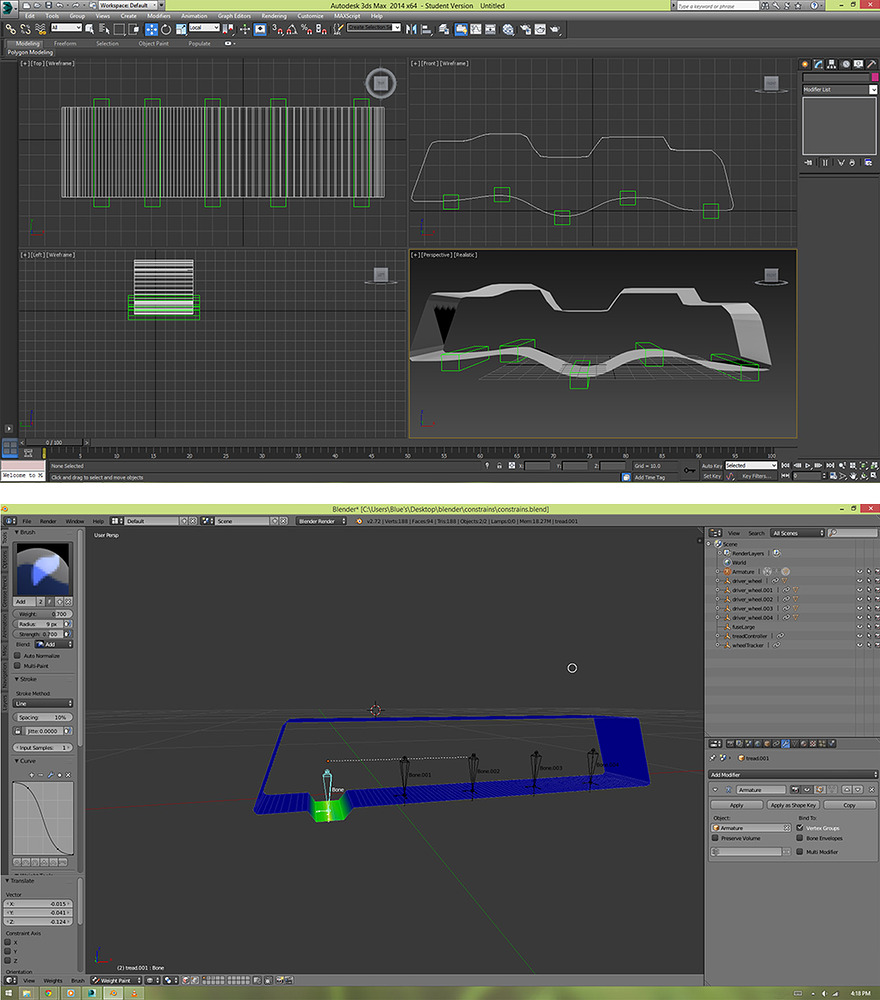
Task: Toggle the 3D Snaps icon in 3ds Max
Action: 277,29
